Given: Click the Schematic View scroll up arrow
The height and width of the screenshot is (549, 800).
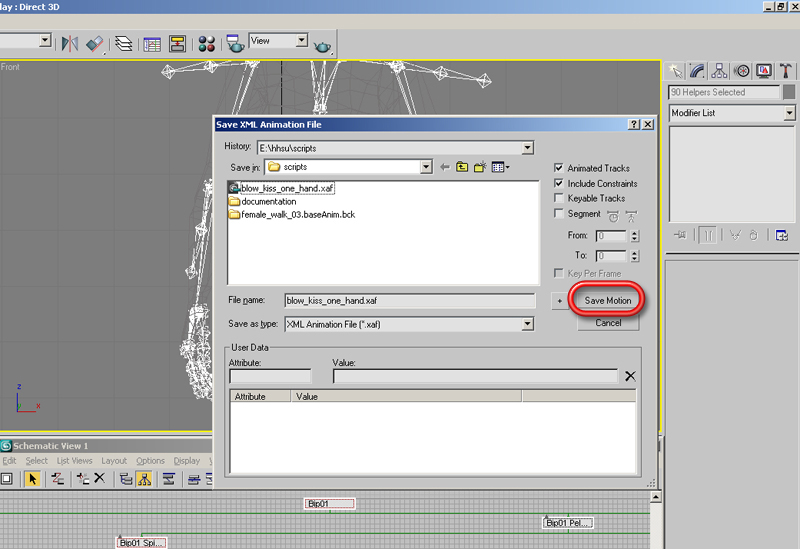Looking at the screenshot, I should pyautogui.click(x=656, y=497).
